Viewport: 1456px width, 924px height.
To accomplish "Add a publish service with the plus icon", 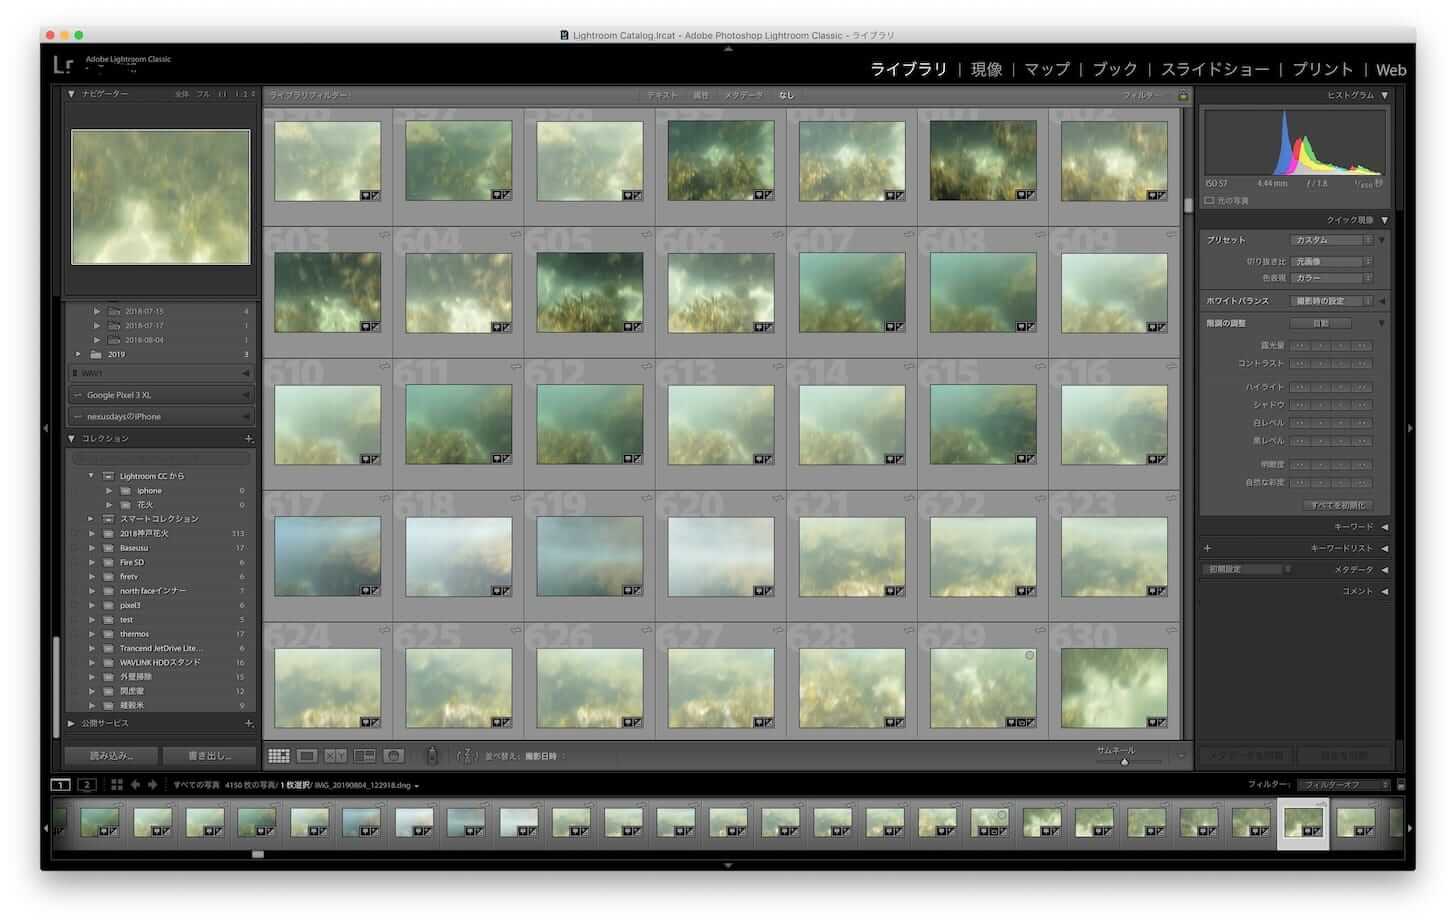I will click(x=248, y=723).
